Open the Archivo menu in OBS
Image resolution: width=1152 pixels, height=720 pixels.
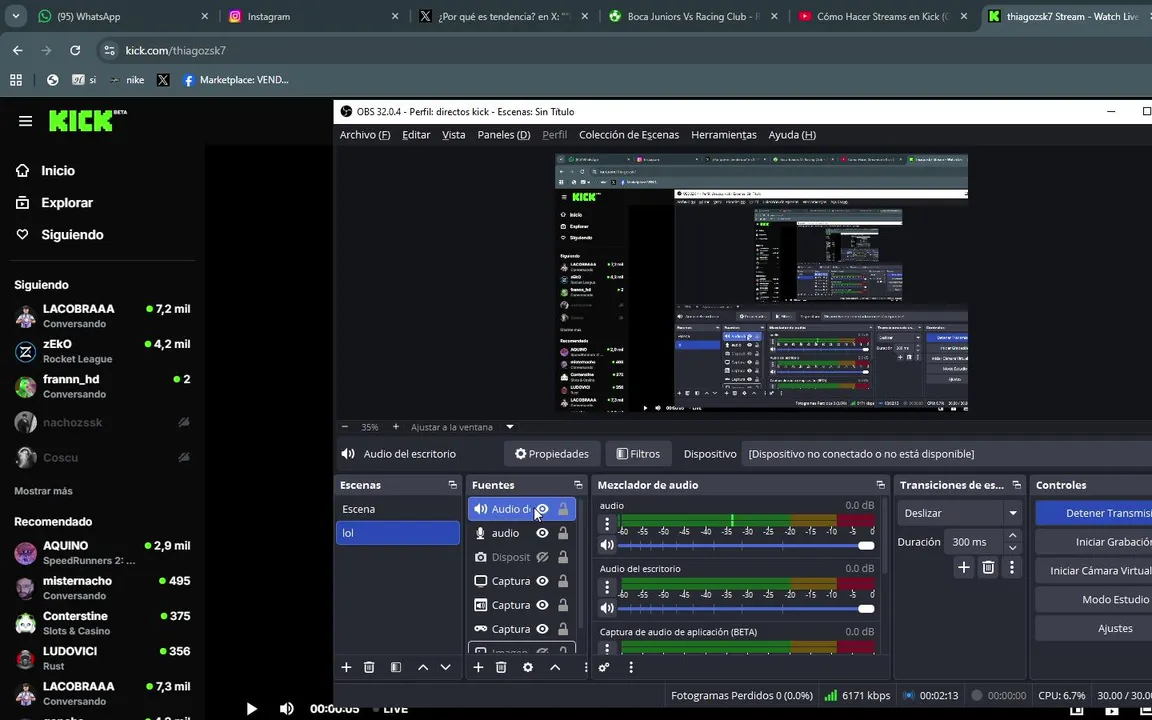[x=364, y=134]
